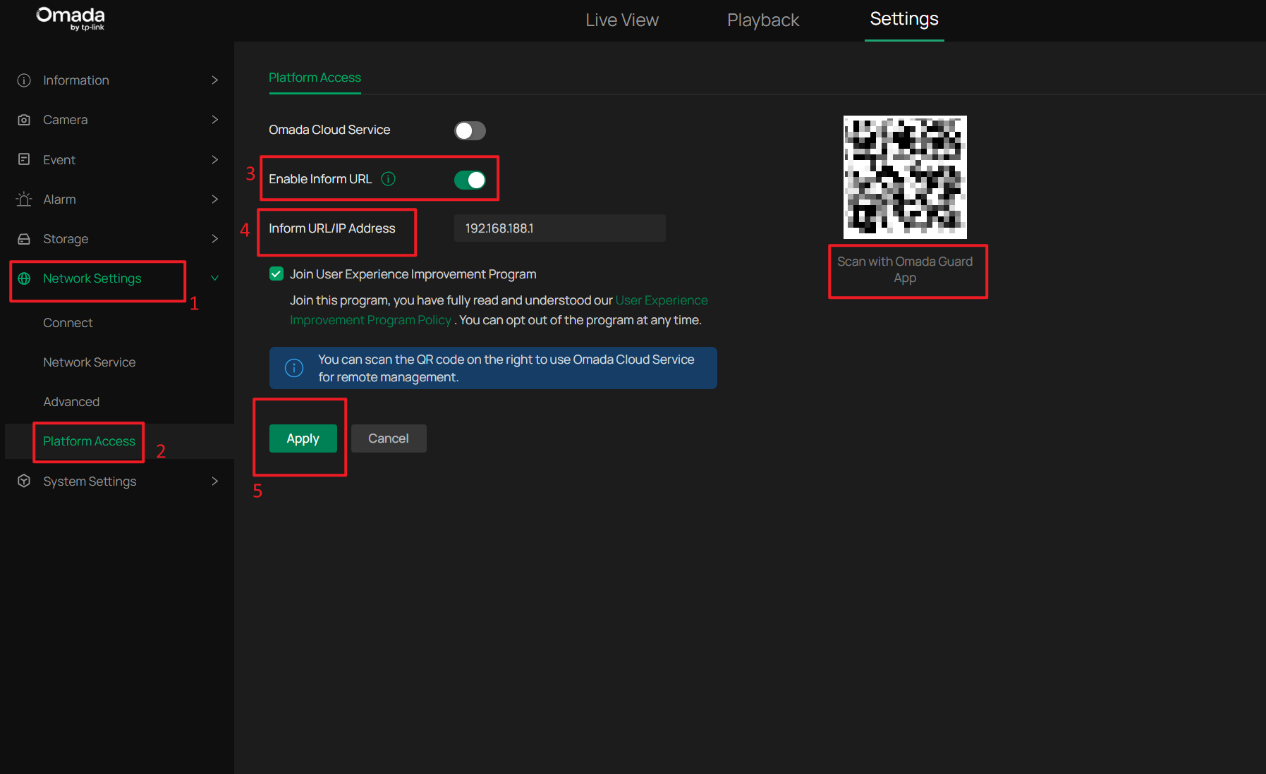The height and width of the screenshot is (774, 1266).
Task: Click info icon in blue notice banner
Action: pos(294,368)
